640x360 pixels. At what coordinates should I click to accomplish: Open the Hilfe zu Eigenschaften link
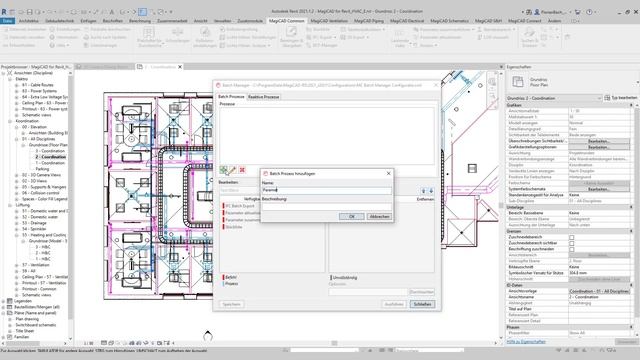click(526, 342)
